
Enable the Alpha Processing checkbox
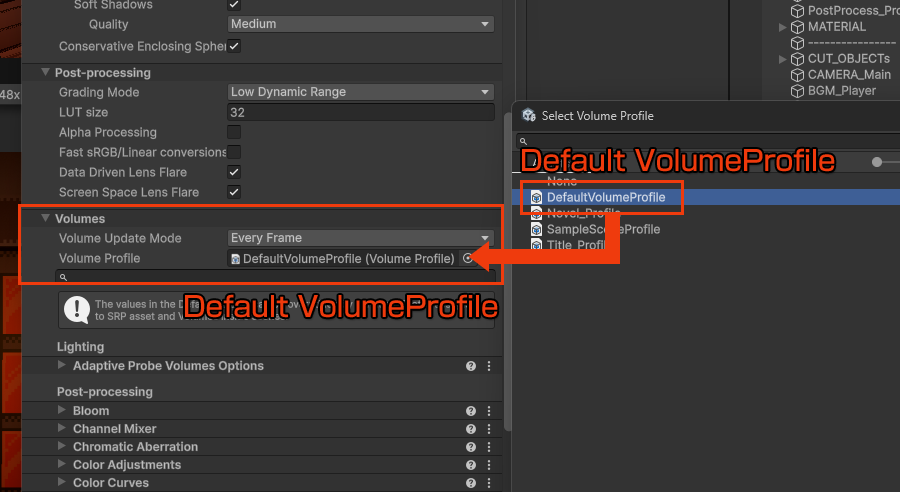point(234,132)
